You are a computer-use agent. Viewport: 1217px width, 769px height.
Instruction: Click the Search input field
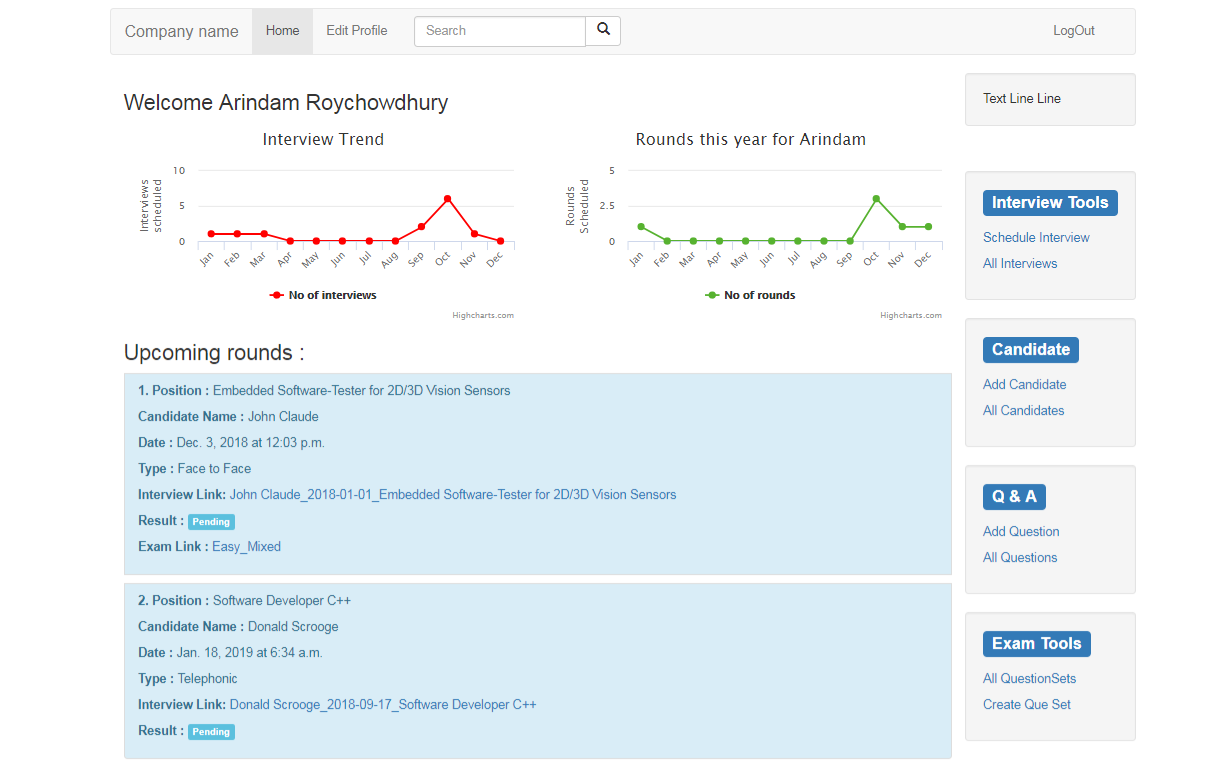click(x=499, y=31)
